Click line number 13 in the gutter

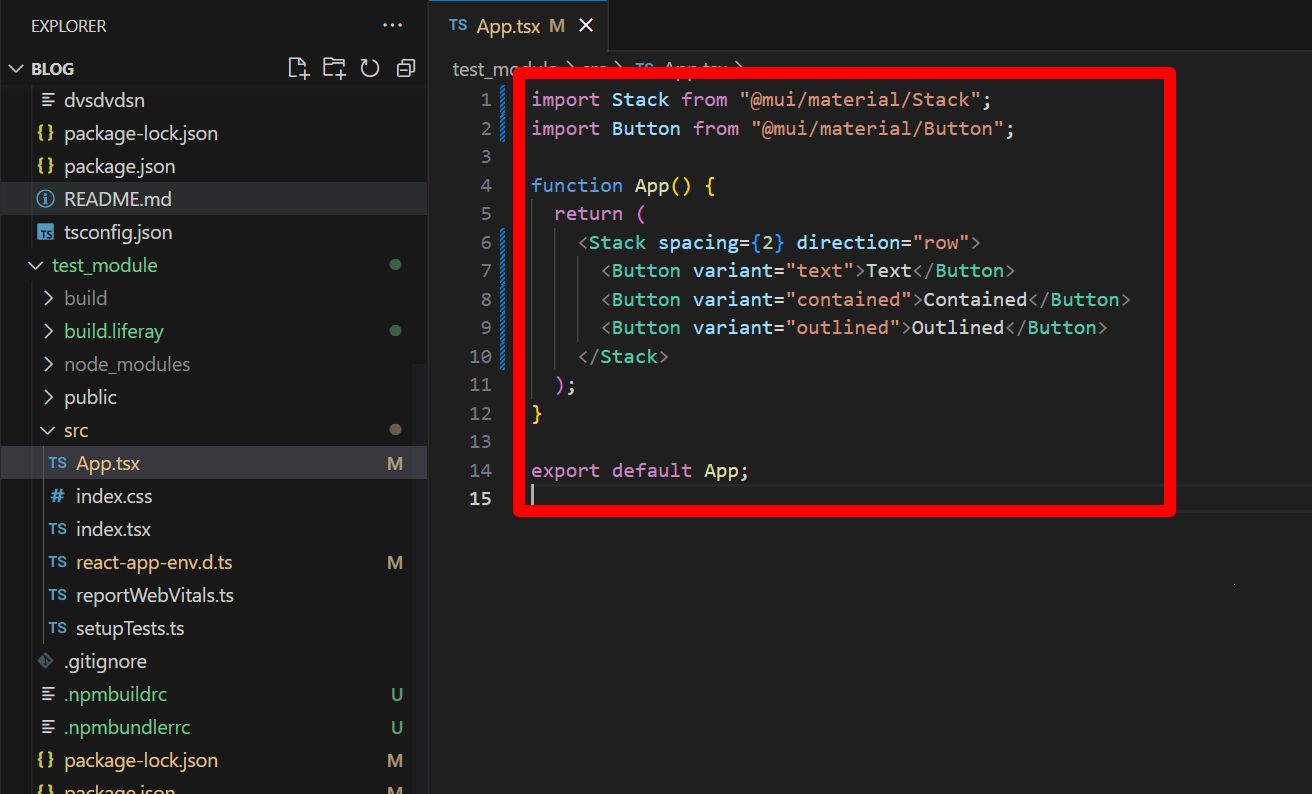(480, 441)
